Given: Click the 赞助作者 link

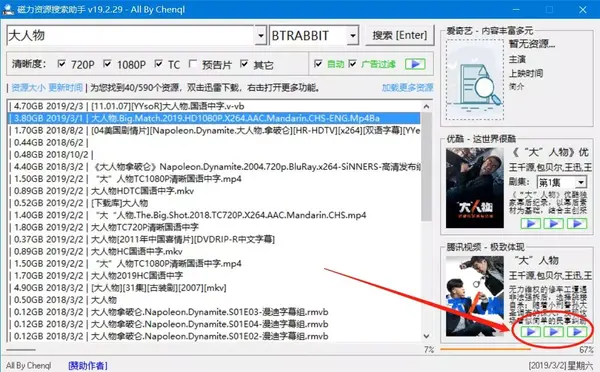Looking at the screenshot, I should coord(88,365).
